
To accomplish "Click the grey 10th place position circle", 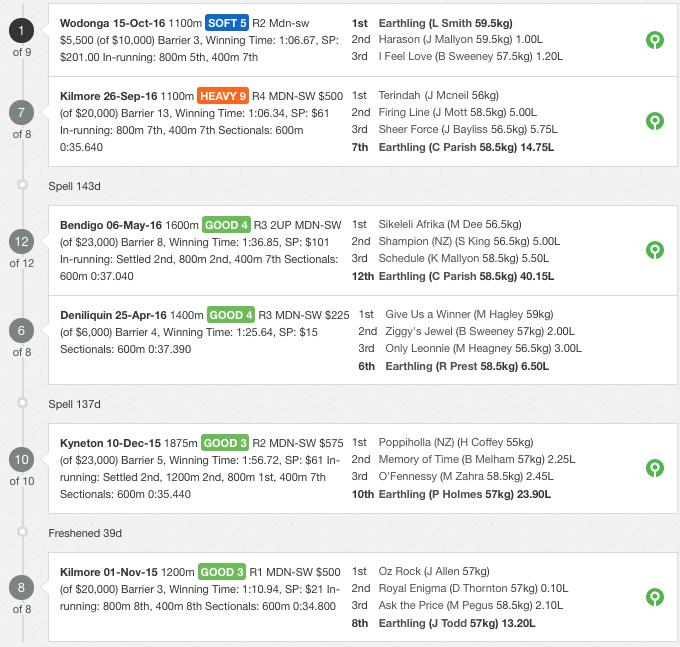I will click(x=22, y=459).
